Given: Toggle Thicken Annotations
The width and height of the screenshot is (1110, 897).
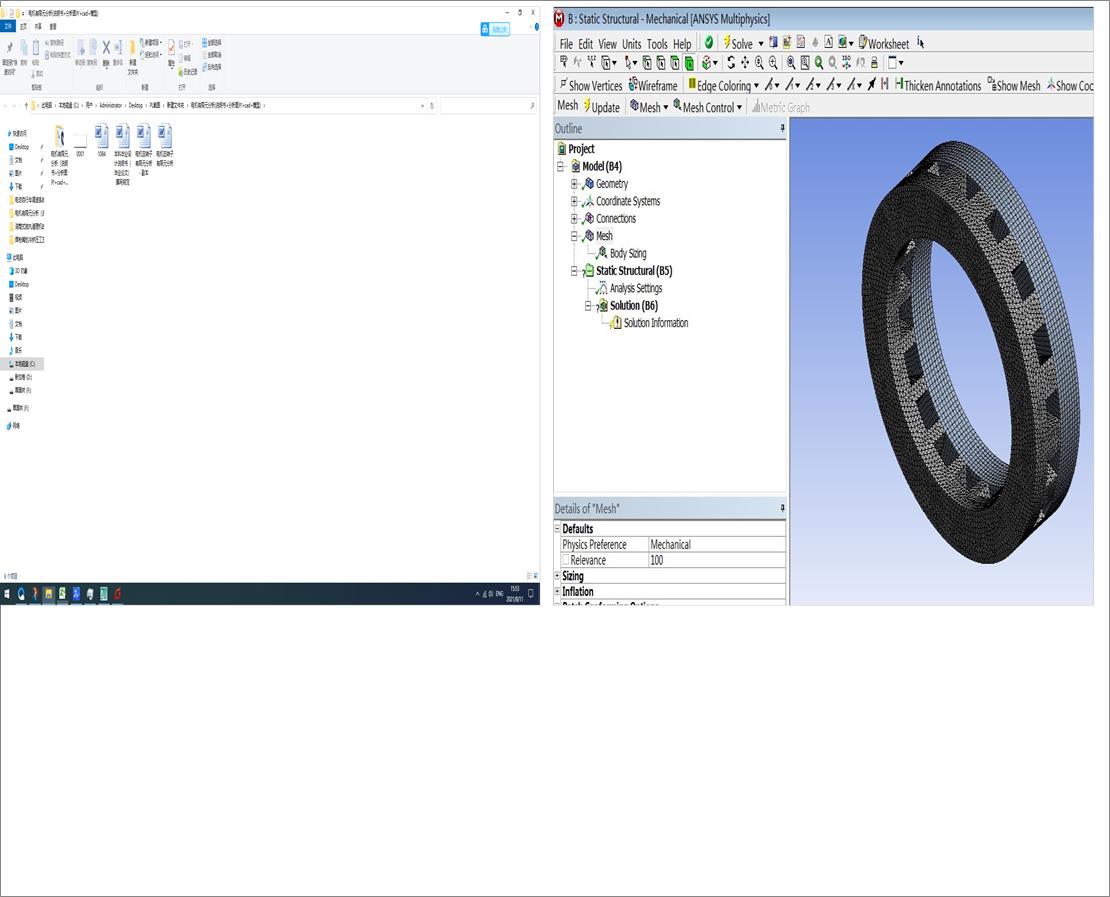Looking at the screenshot, I should (938, 86).
